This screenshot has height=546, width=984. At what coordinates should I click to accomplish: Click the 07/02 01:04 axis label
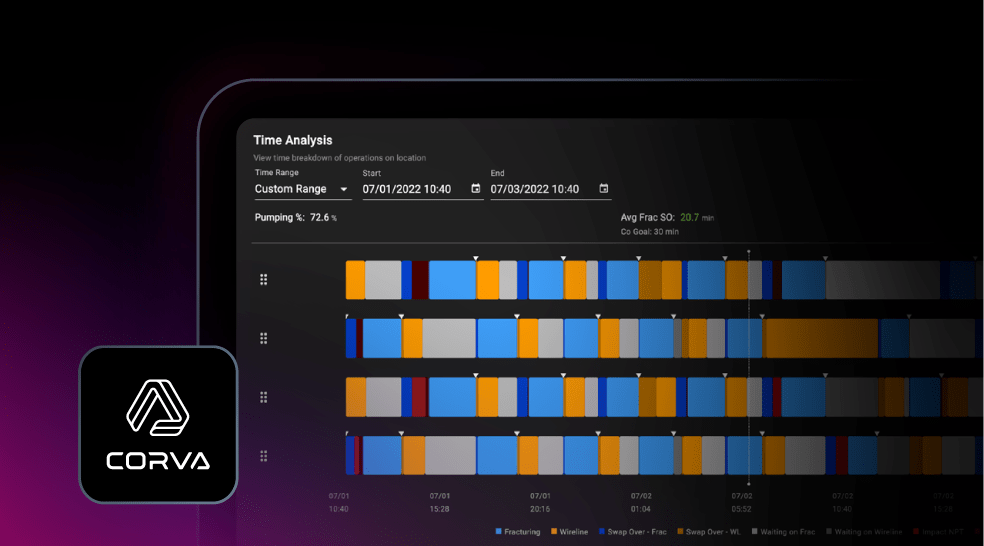(641, 502)
